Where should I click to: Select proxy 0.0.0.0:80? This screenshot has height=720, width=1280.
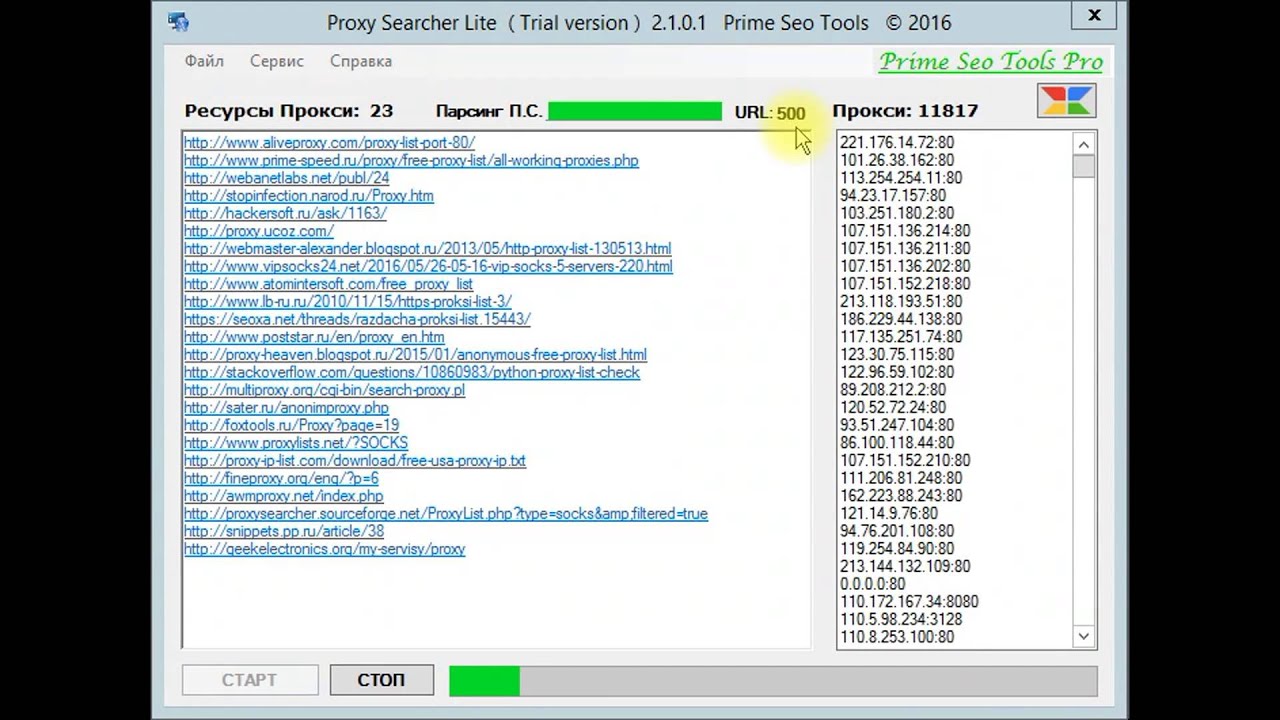pyautogui.click(x=873, y=584)
